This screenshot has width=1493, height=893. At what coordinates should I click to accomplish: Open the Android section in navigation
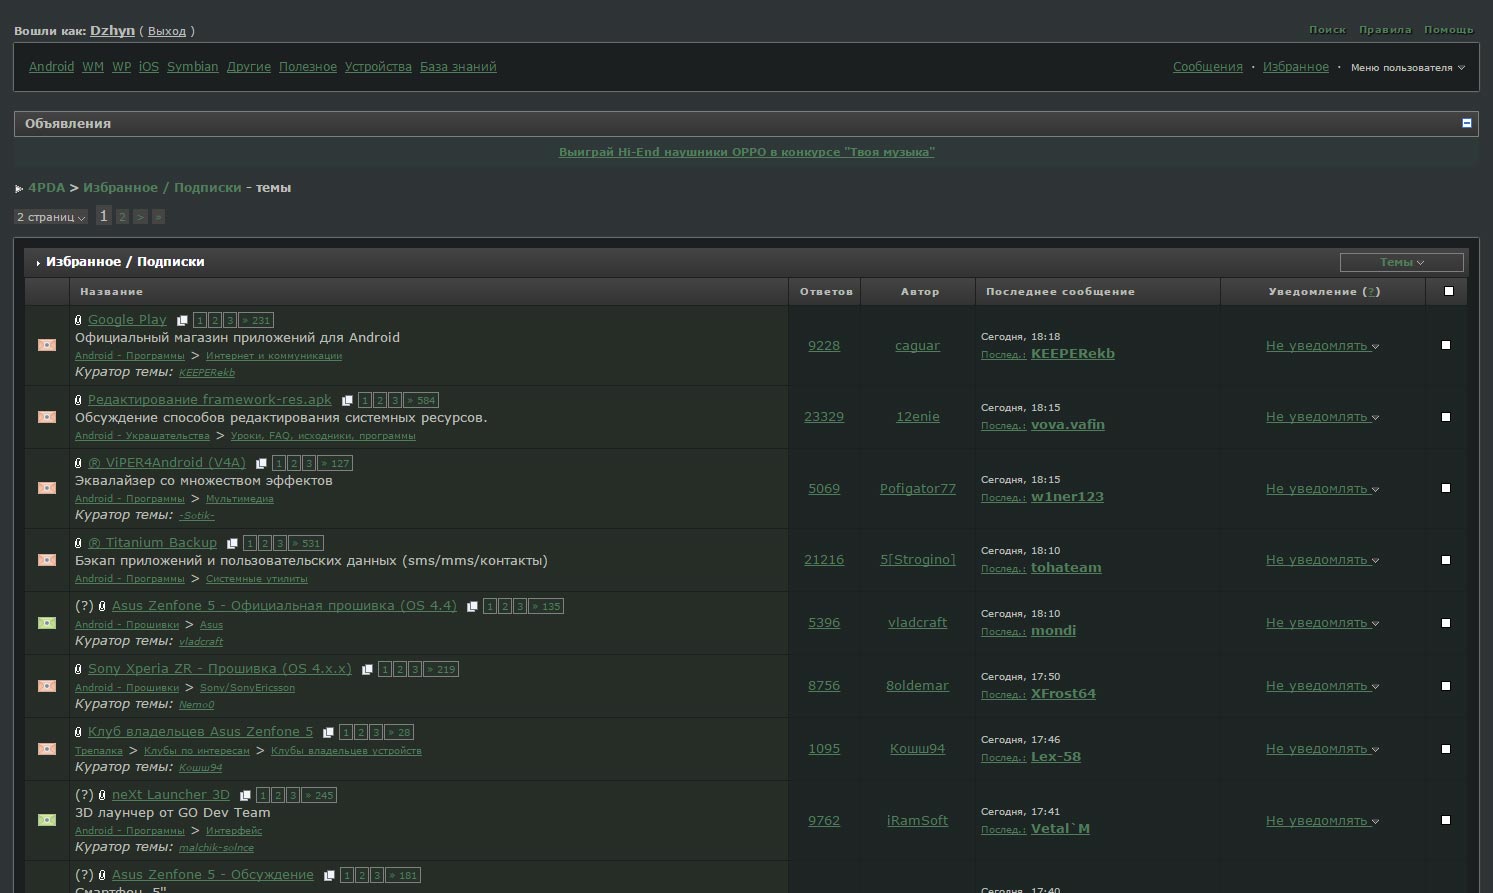point(51,67)
